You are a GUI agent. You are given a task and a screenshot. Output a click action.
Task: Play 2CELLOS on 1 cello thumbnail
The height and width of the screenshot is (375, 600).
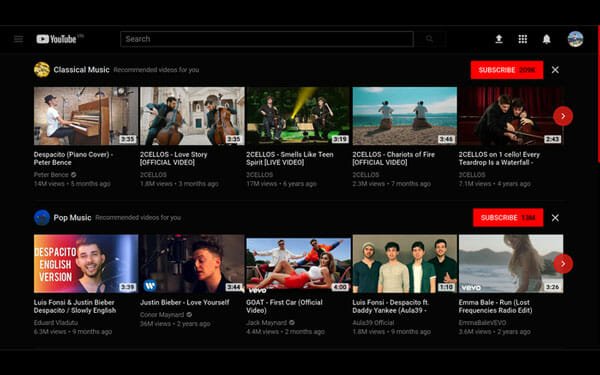click(x=511, y=116)
